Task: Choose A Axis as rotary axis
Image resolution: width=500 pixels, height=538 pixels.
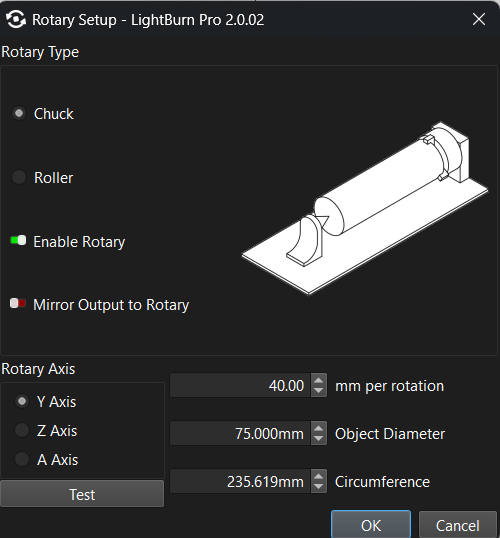Action: point(22,459)
